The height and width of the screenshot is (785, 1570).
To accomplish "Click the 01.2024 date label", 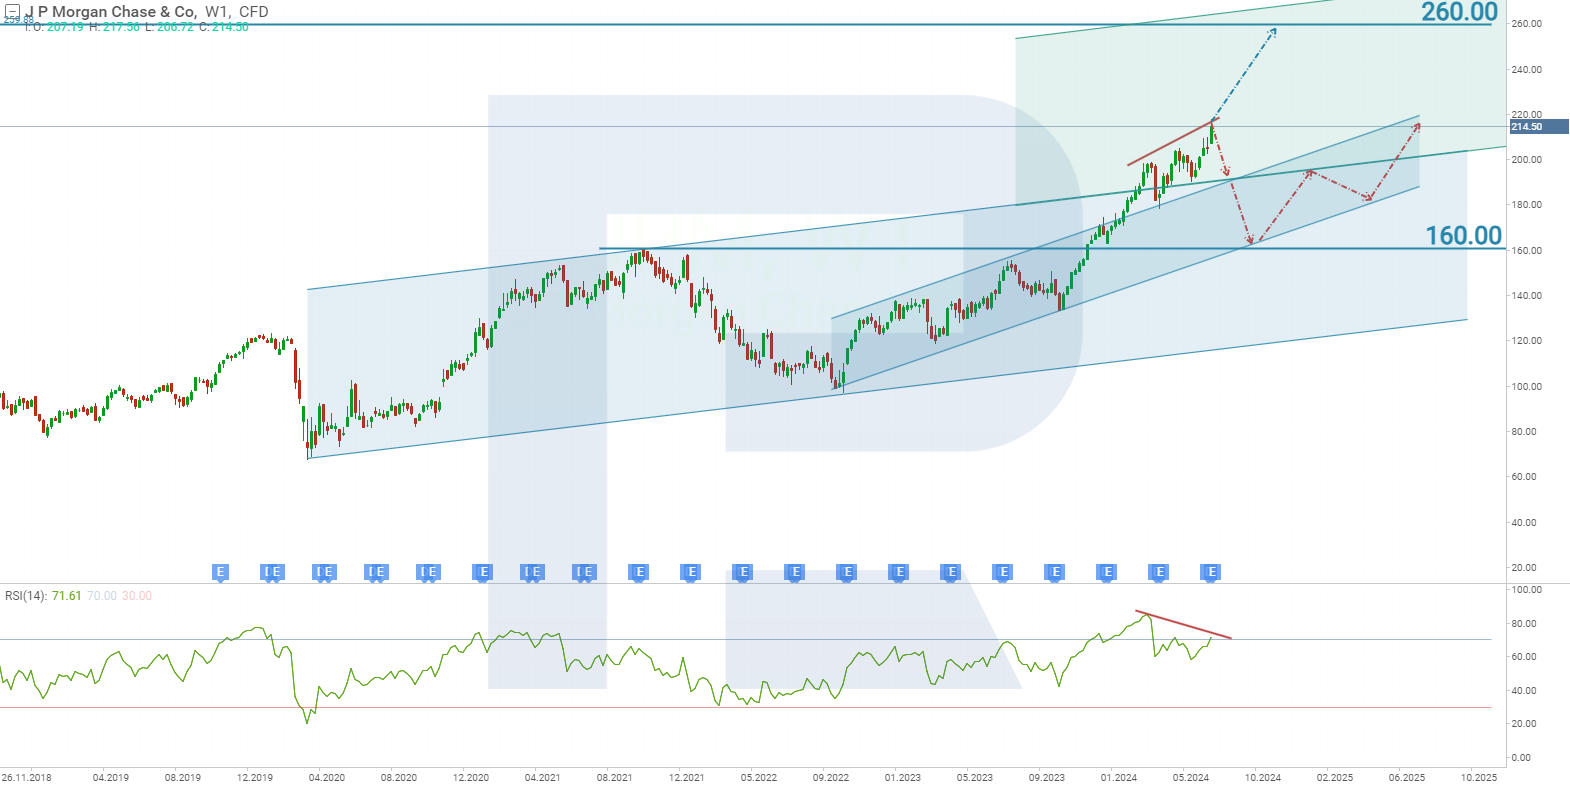I will click(x=1119, y=778).
